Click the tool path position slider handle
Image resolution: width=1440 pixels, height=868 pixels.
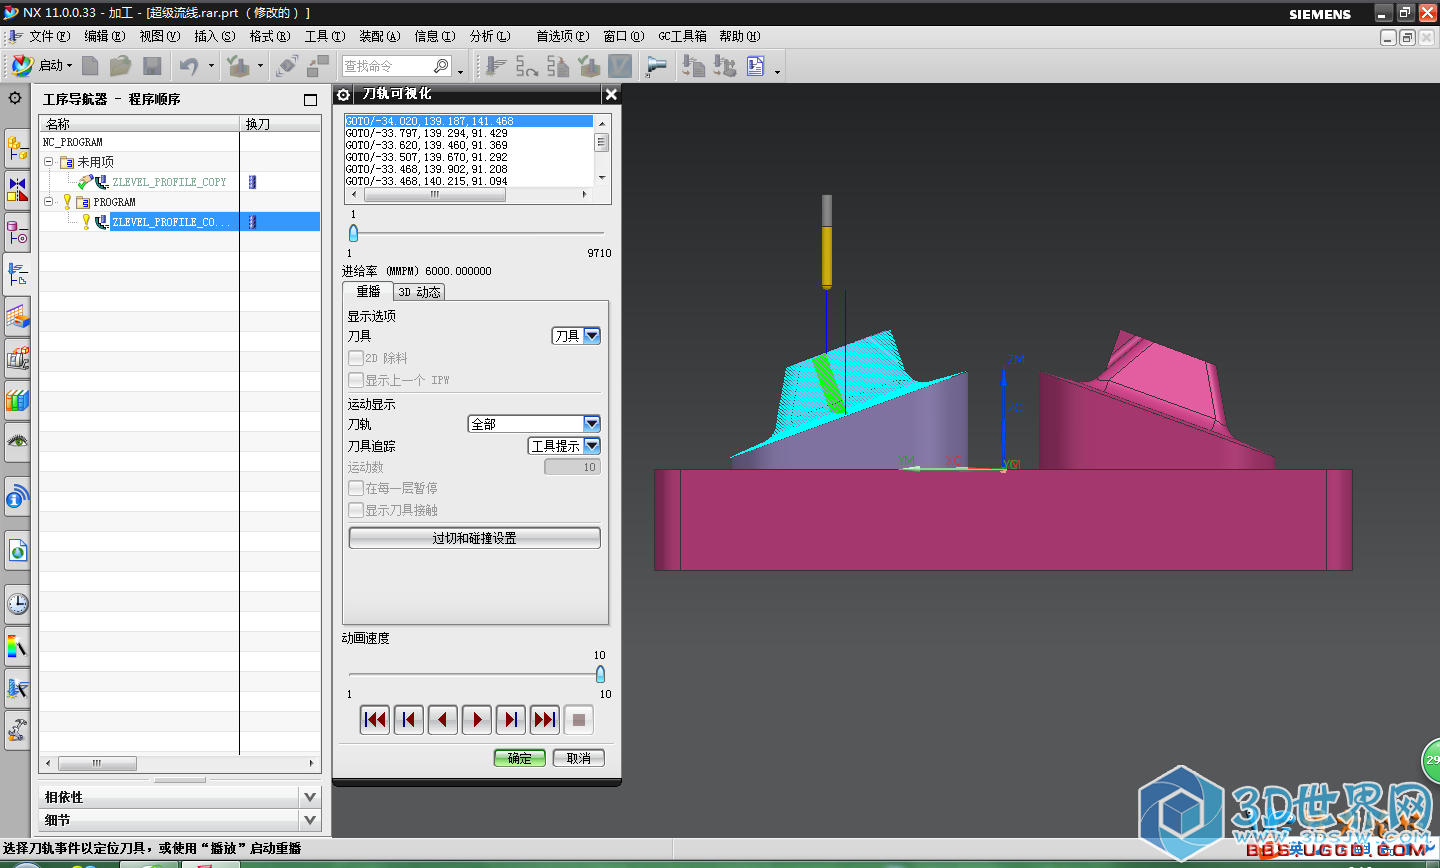coord(353,233)
